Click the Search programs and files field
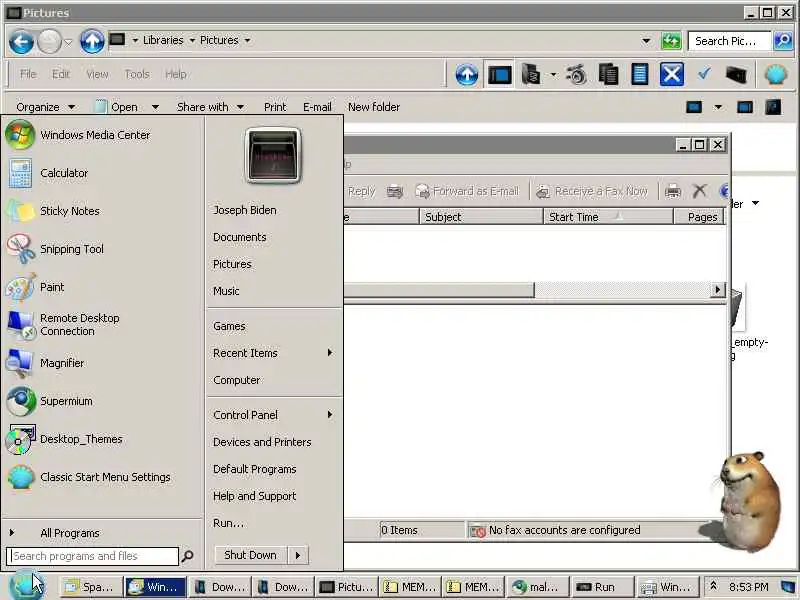The image size is (800, 600). (93, 556)
